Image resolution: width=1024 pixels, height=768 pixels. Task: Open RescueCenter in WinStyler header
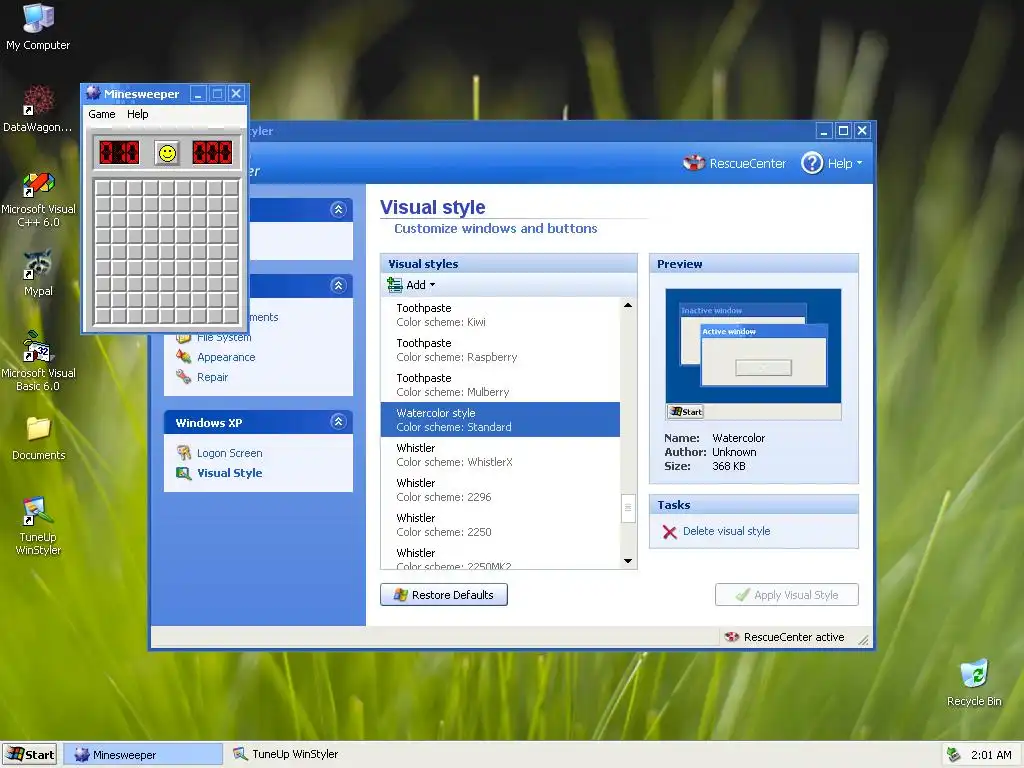[735, 163]
